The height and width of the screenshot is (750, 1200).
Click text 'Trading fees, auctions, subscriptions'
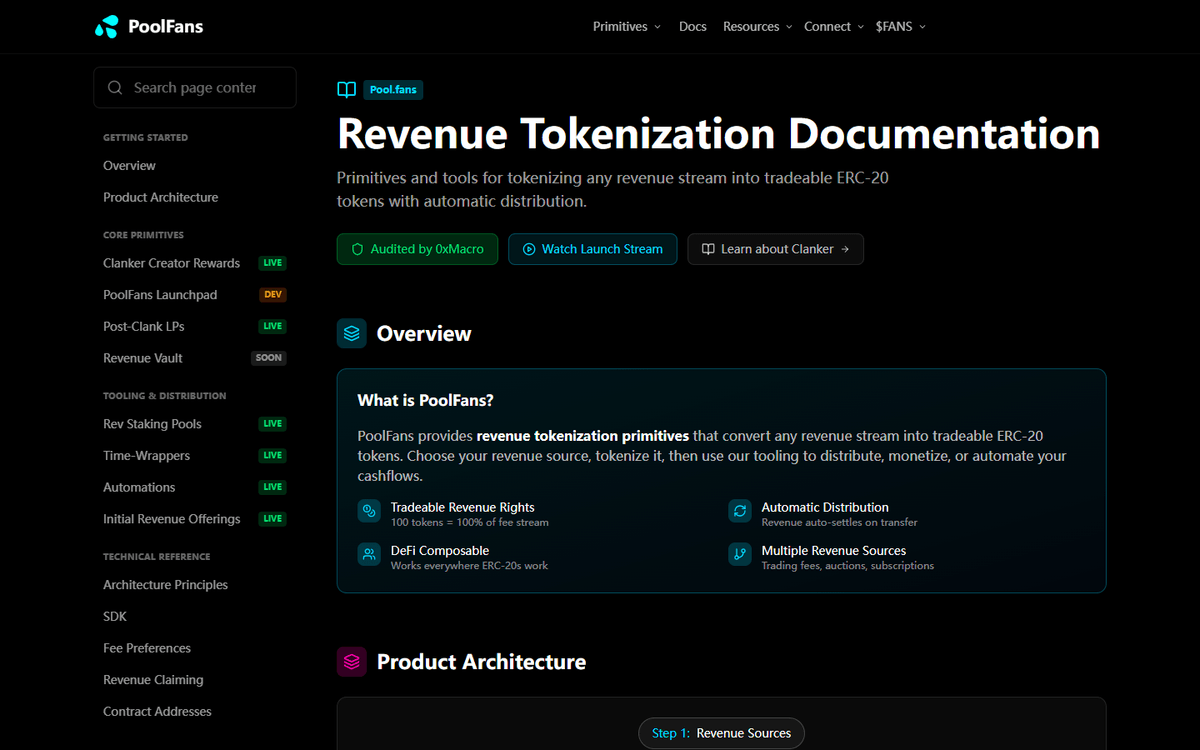click(x=848, y=566)
